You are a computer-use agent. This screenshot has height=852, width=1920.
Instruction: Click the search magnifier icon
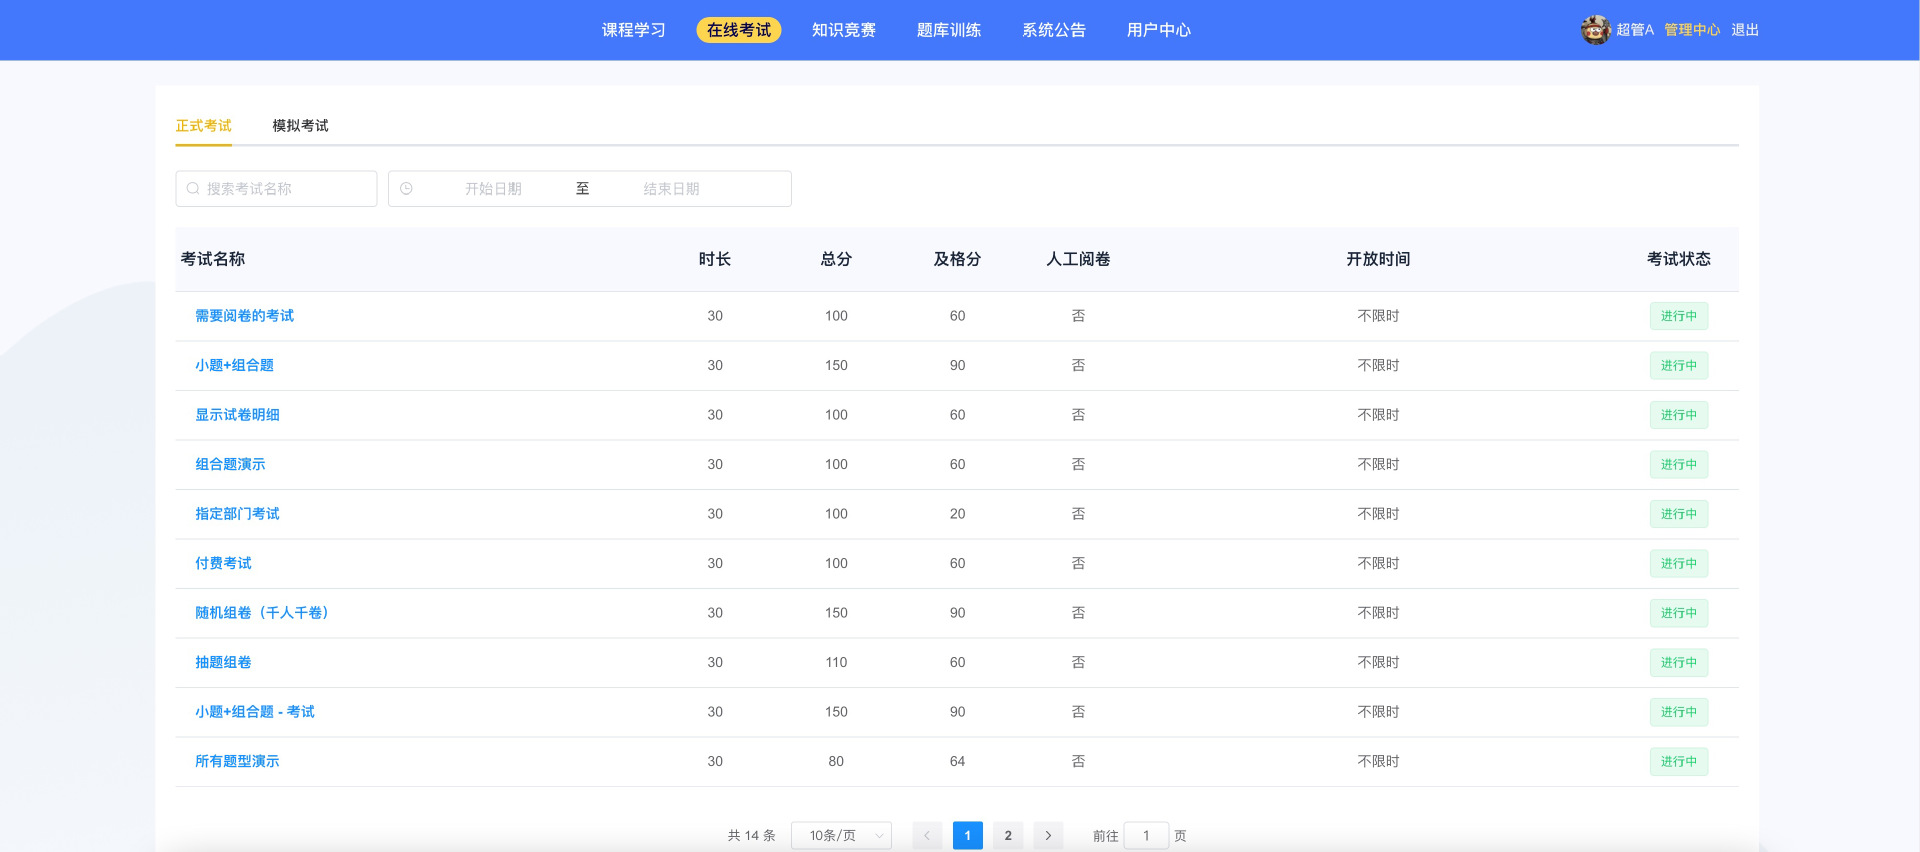(193, 188)
